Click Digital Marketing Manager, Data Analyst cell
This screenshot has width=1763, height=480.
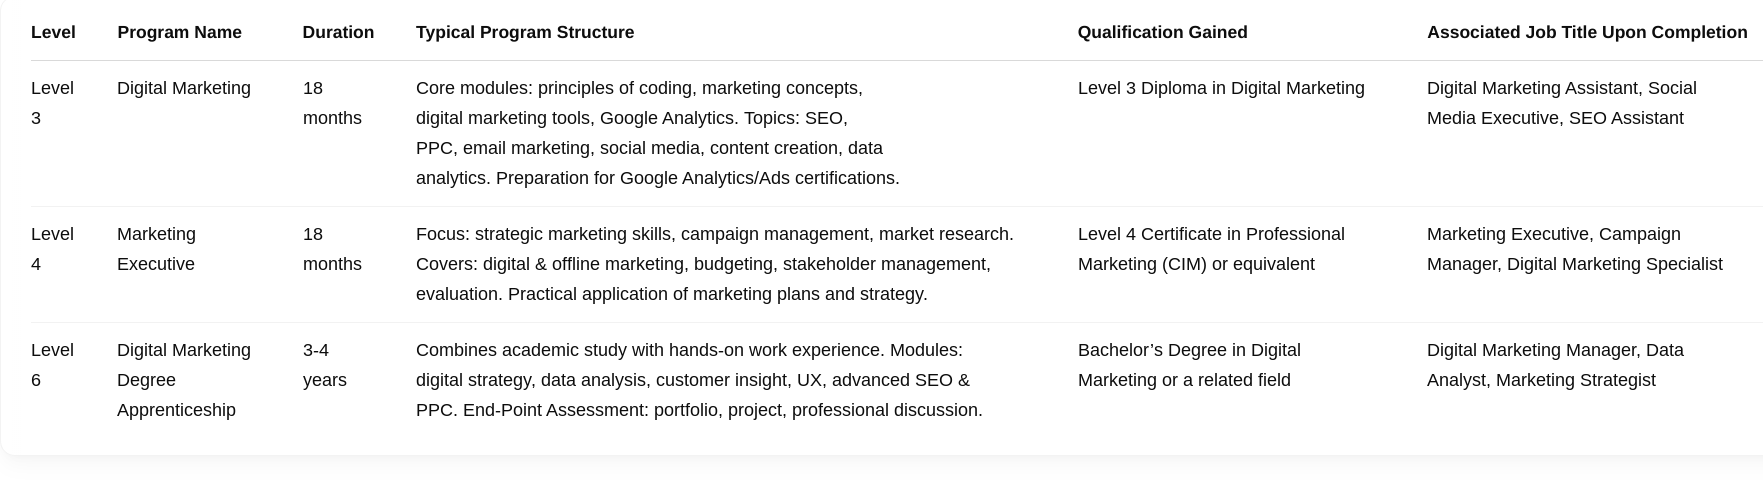[1555, 365]
